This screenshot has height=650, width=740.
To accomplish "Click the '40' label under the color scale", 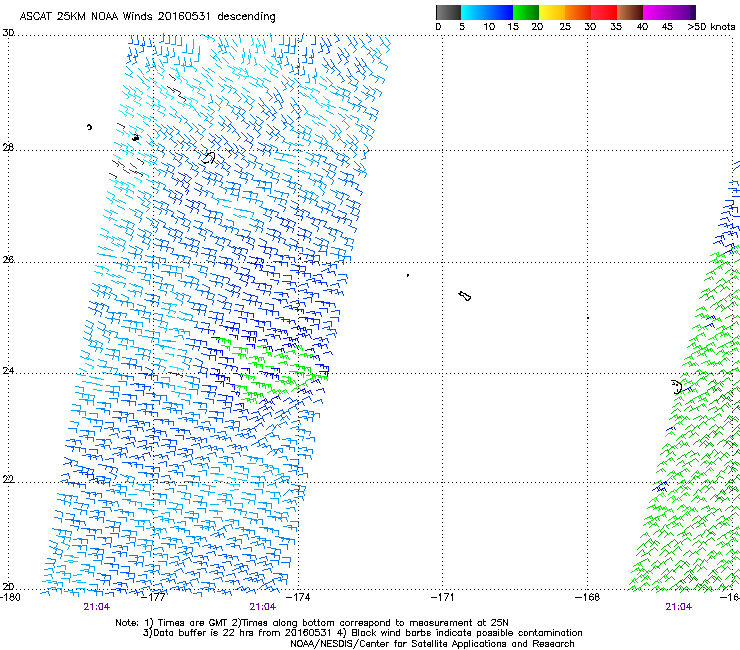I will tap(642, 27).
